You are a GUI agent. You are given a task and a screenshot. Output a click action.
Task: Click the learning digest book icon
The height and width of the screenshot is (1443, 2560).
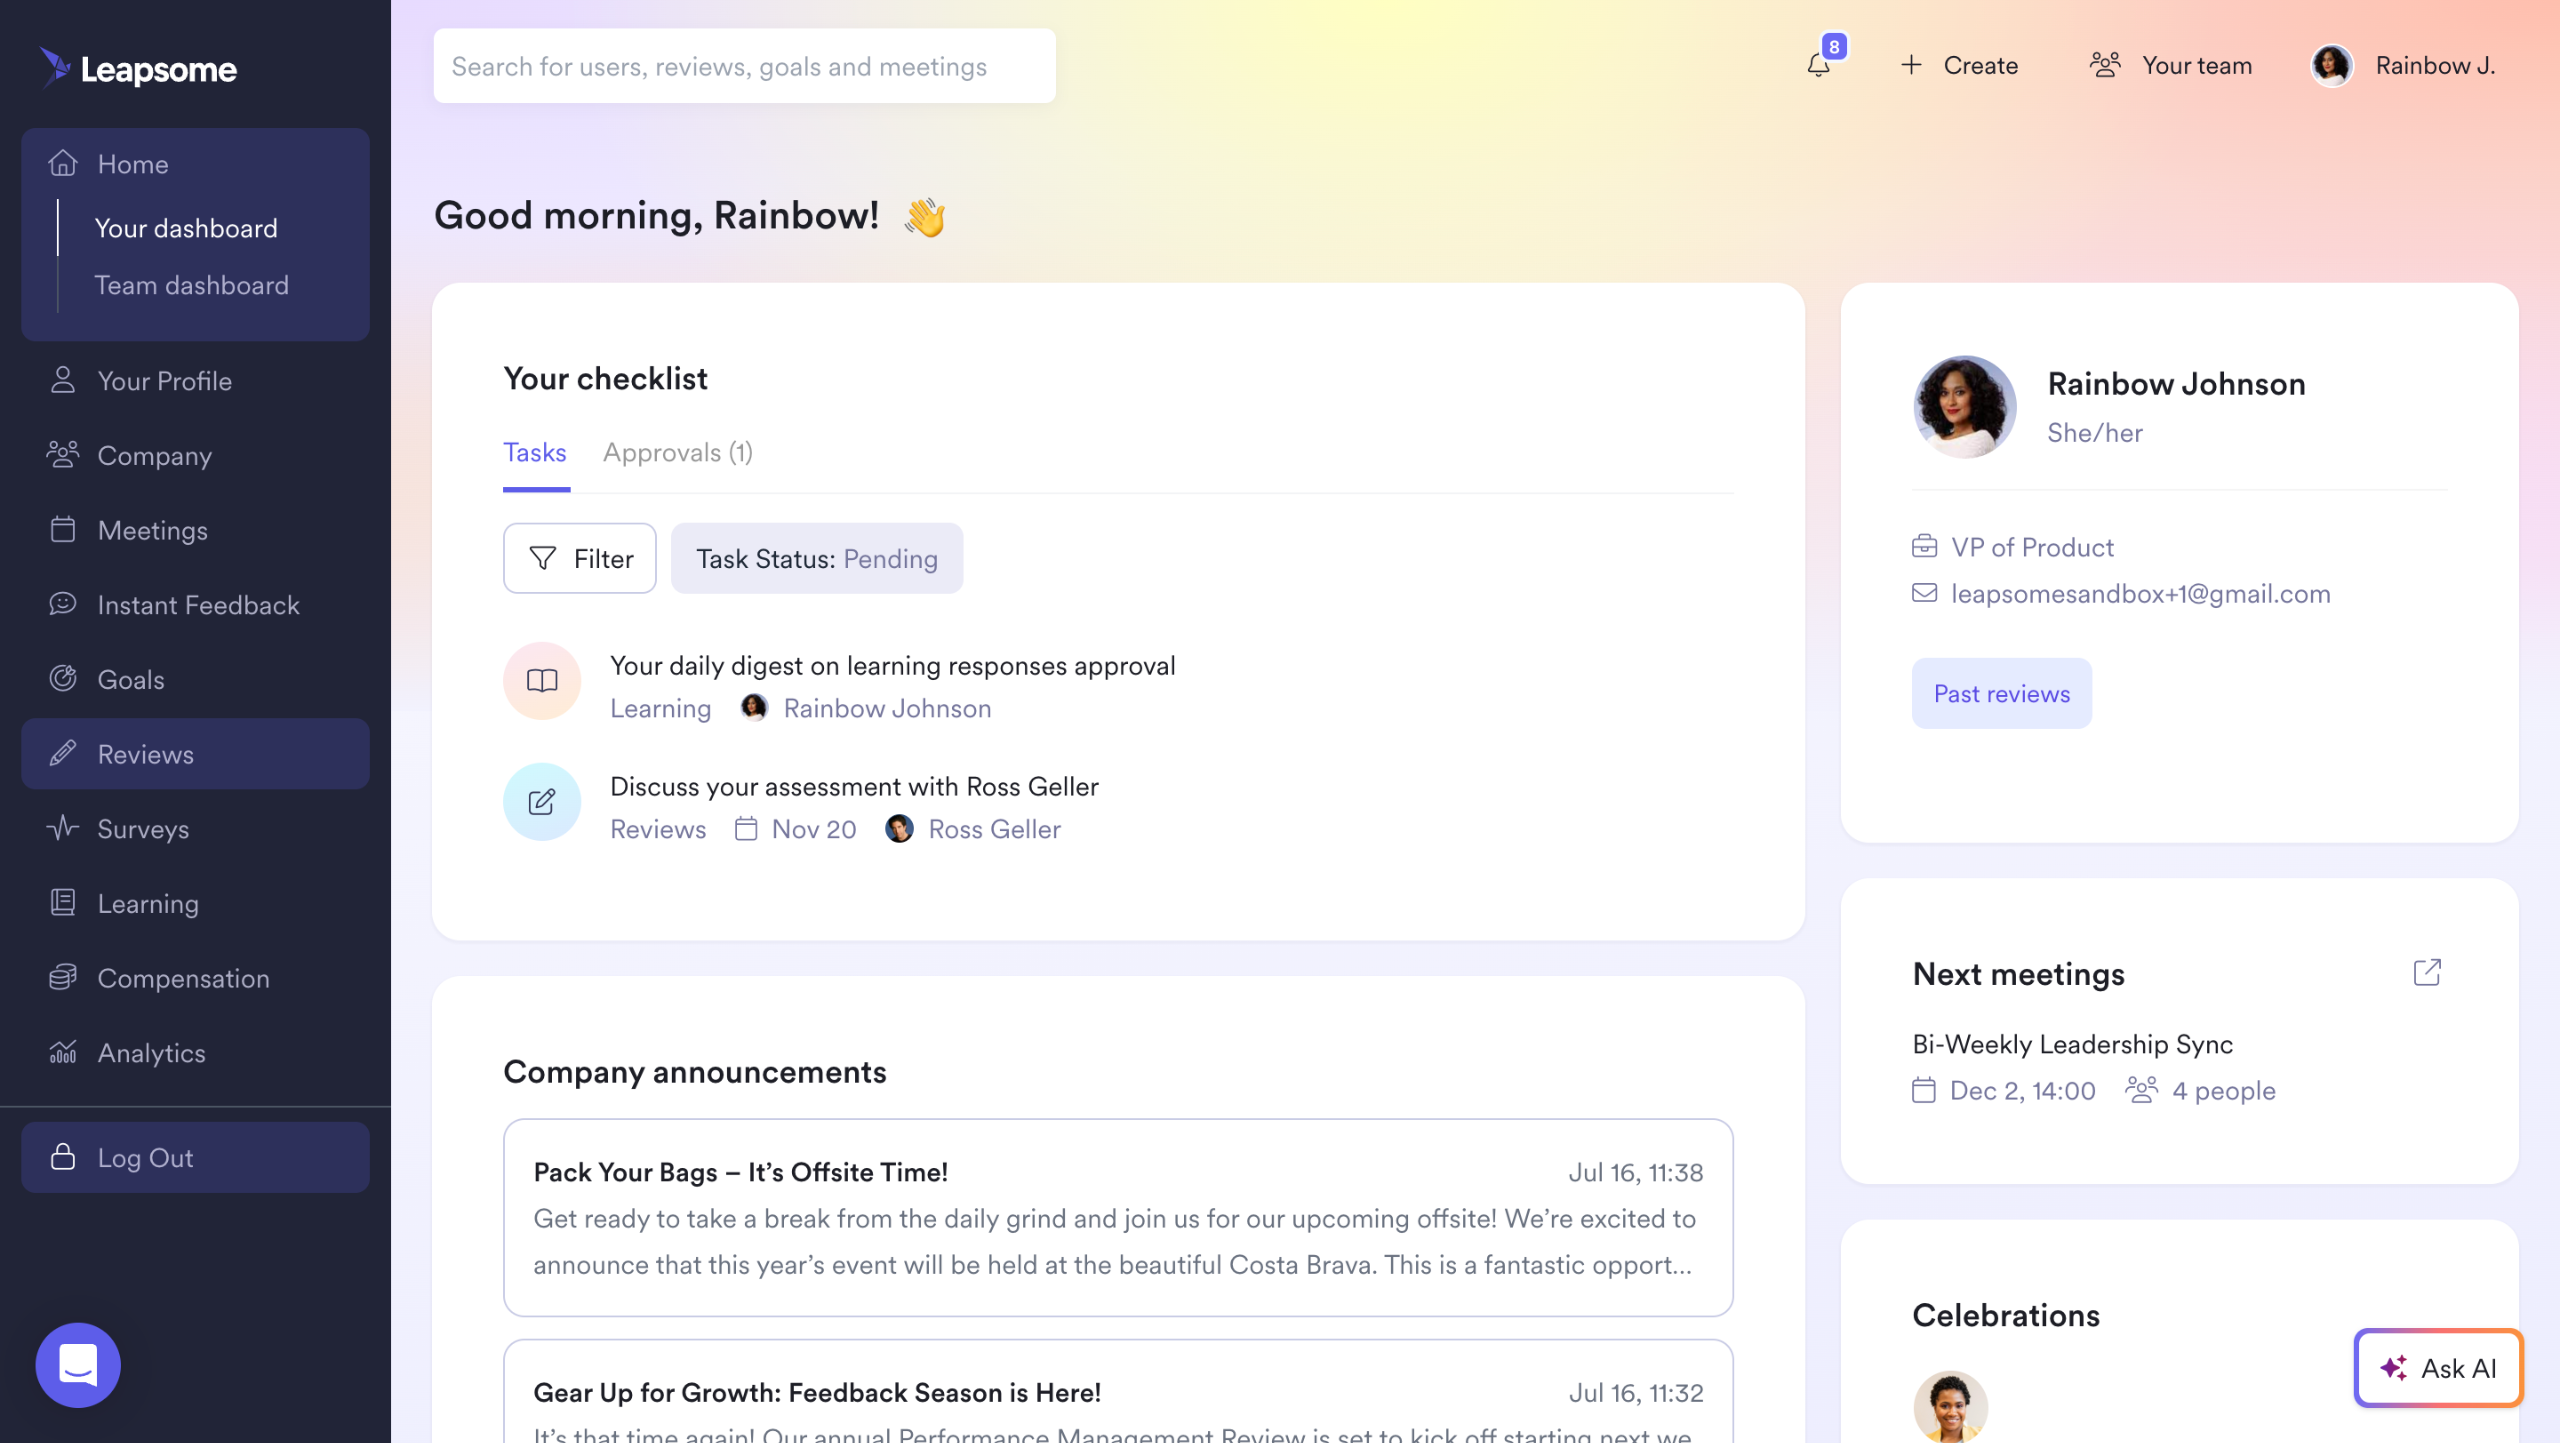(542, 681)
